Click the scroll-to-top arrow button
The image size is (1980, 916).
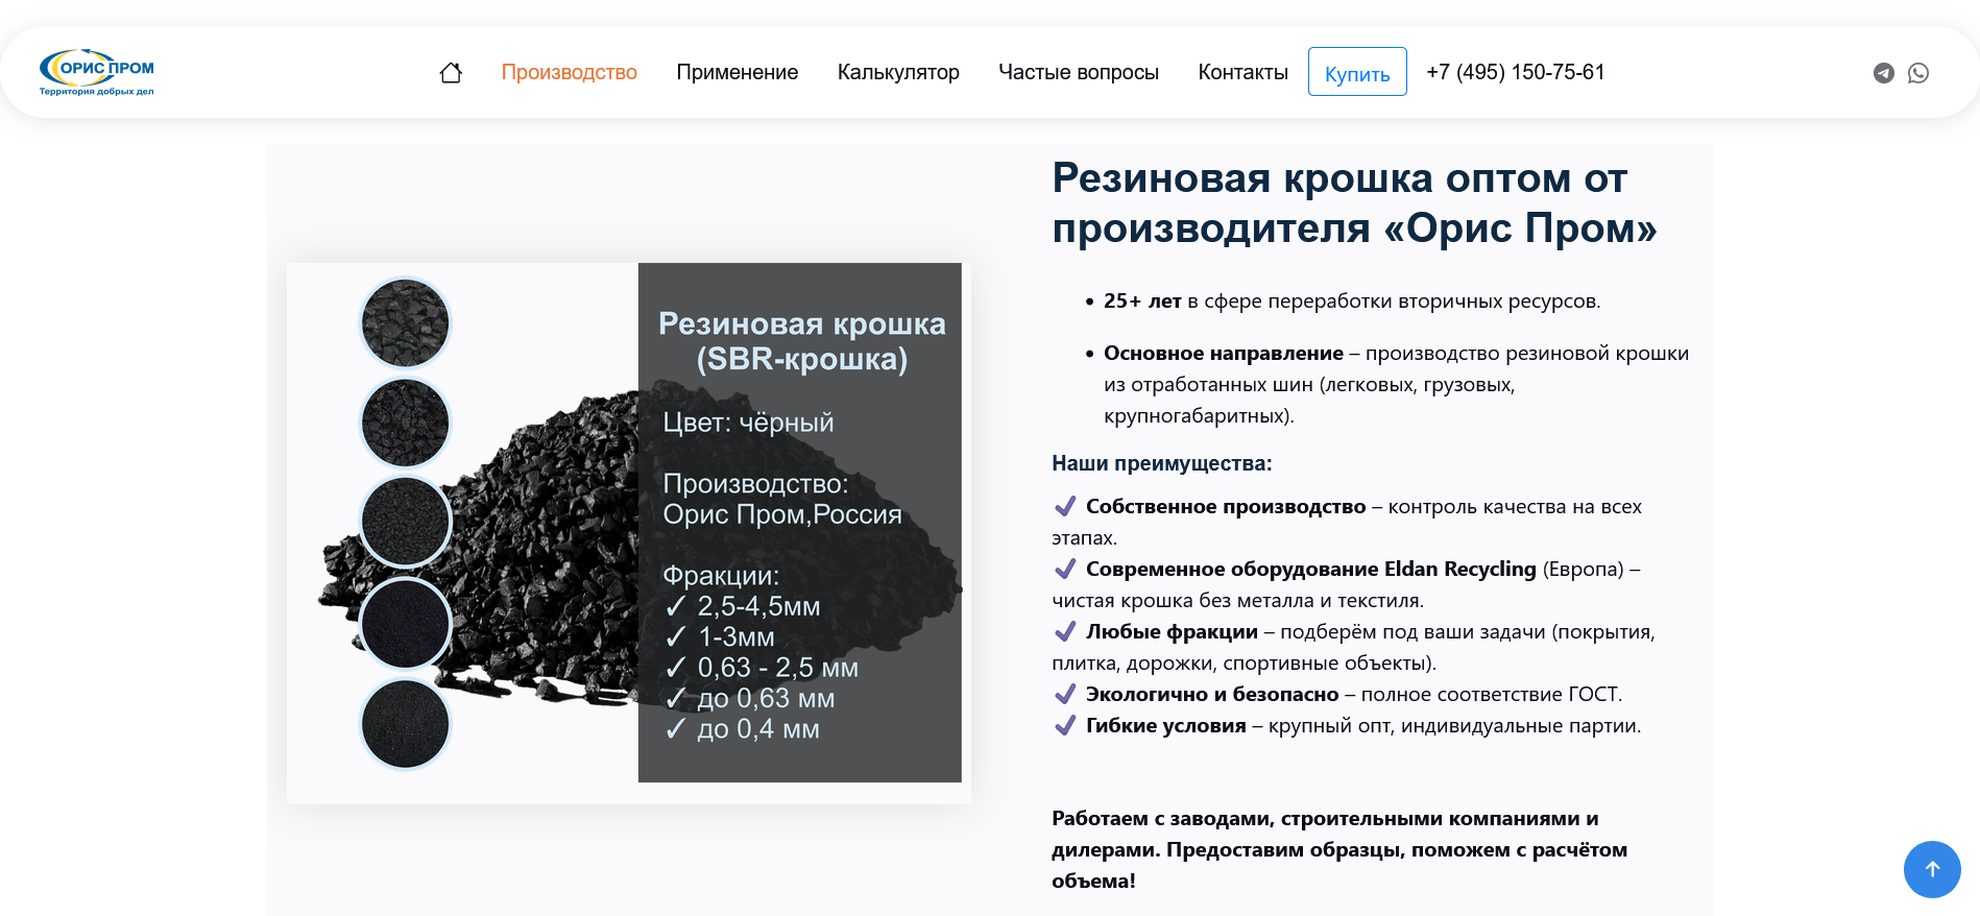1931,869
